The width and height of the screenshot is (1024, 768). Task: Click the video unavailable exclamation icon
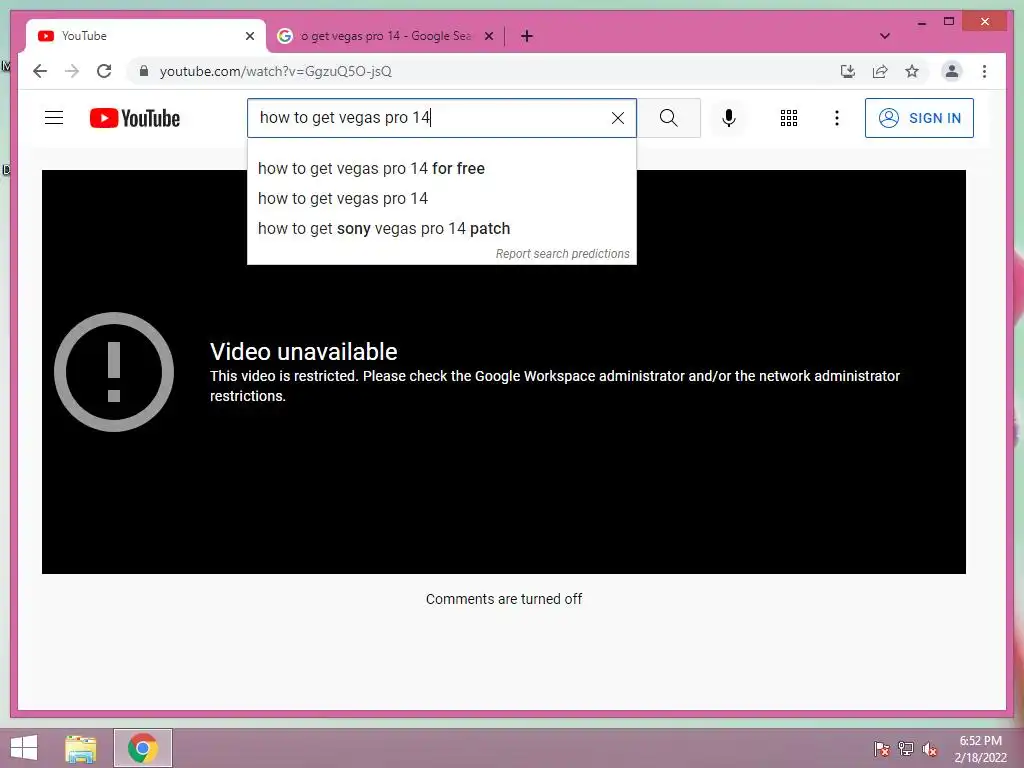click(114, 372)
